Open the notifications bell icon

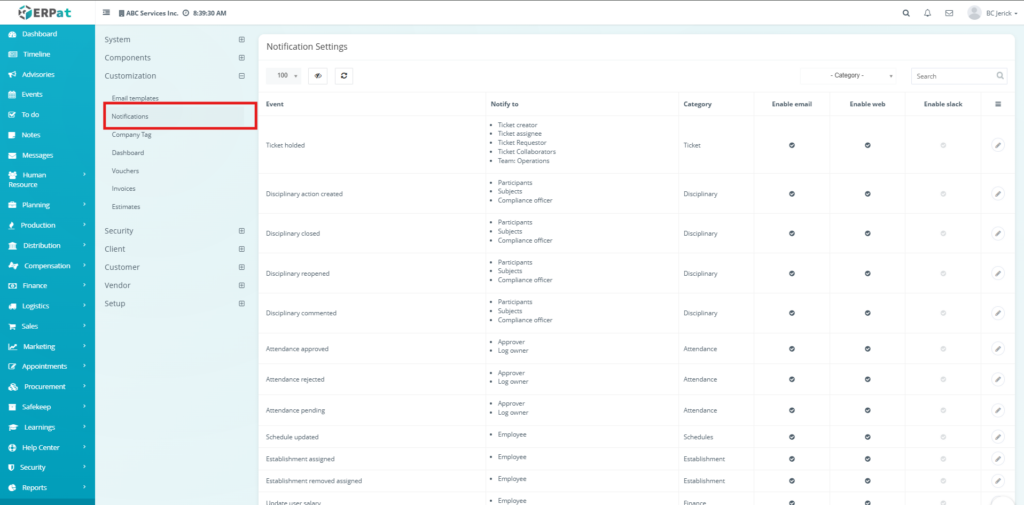tap(927, 13)
